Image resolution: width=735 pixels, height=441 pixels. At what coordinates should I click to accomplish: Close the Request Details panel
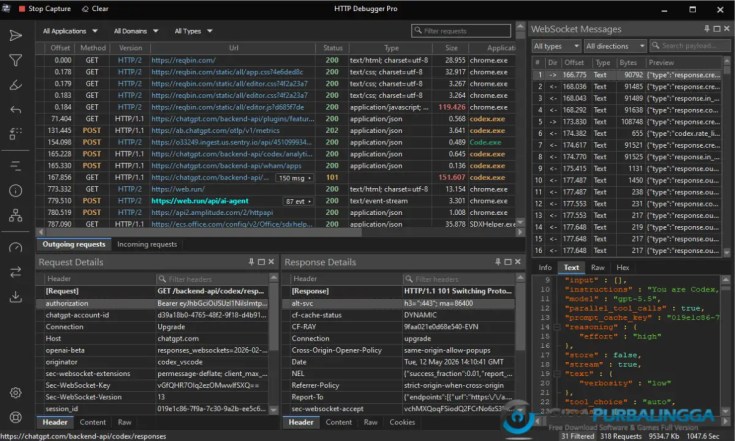pyautogui.click(x=271, y=262)
